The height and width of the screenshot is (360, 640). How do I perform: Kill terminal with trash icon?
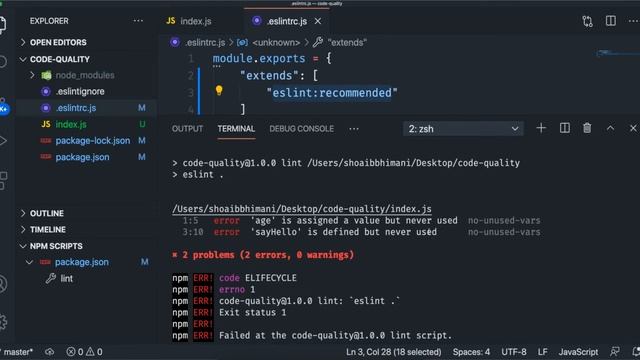(x=587, y=128)
